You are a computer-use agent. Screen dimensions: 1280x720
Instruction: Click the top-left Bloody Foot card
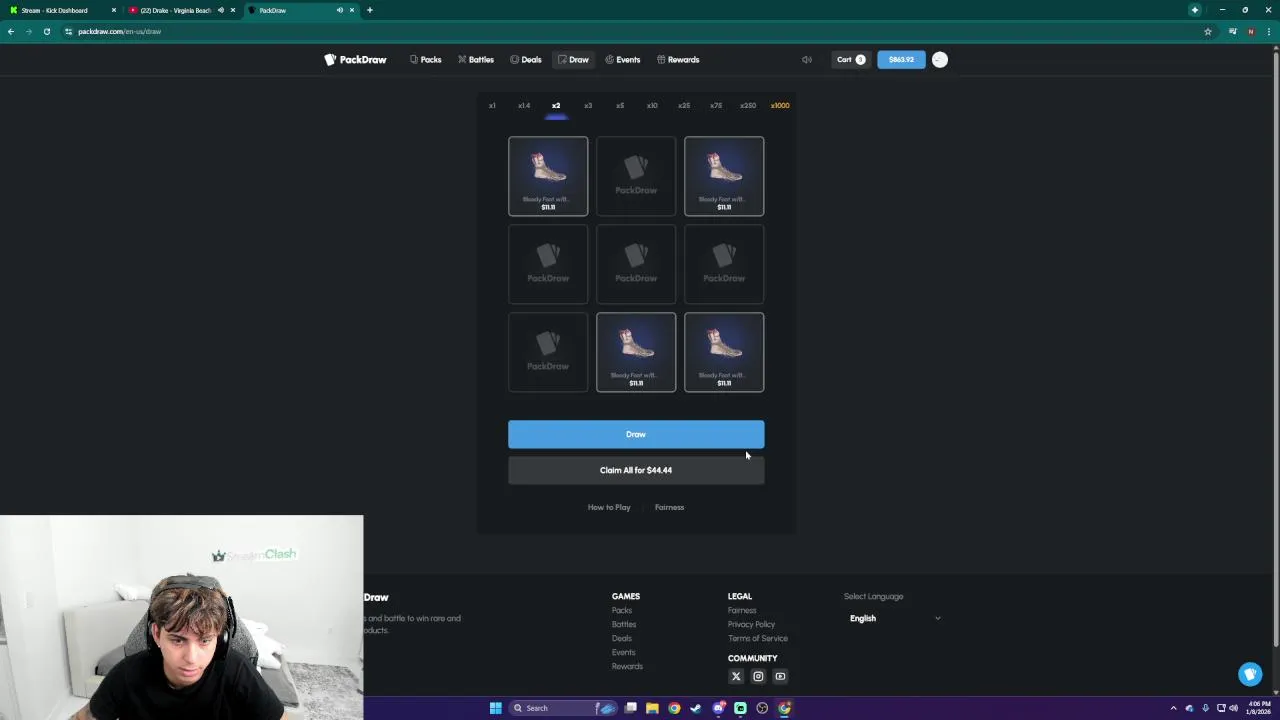click(x=548, y=176)
